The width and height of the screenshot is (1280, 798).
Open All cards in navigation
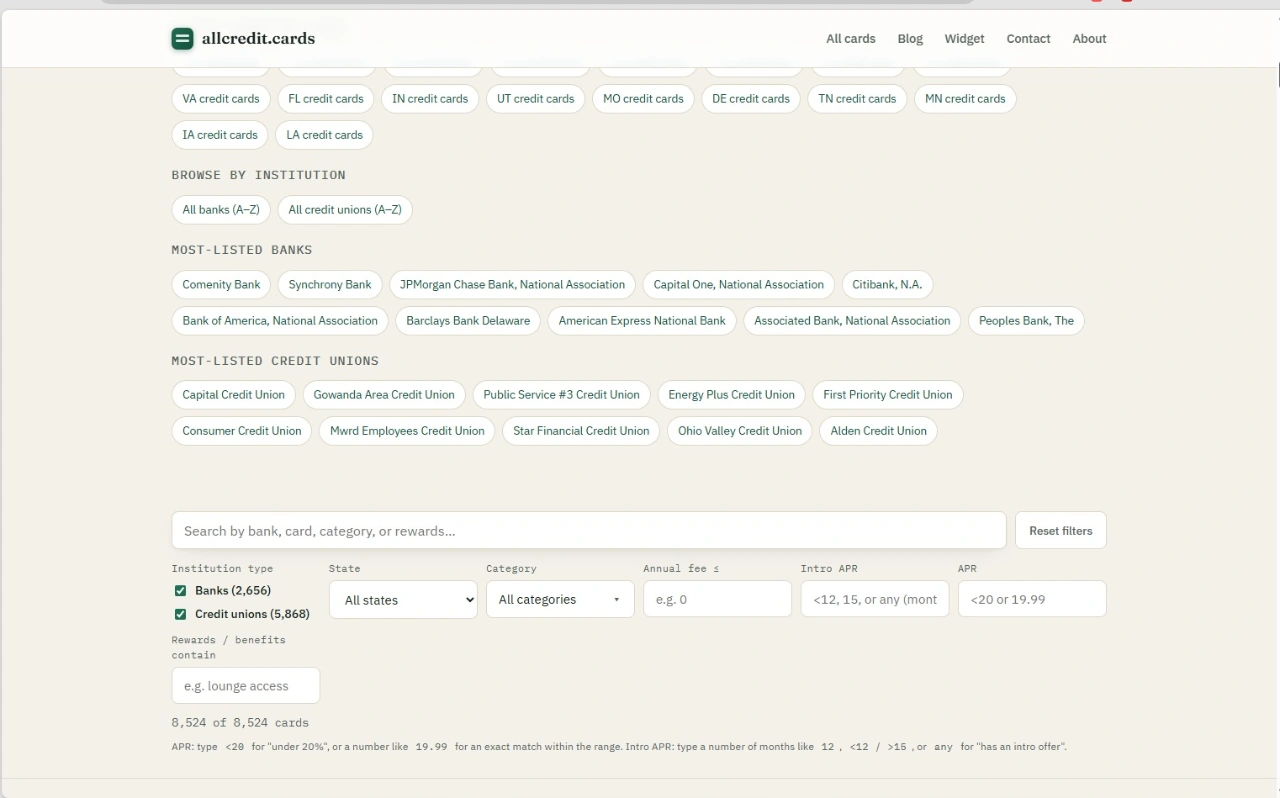[x=851, y=39]
